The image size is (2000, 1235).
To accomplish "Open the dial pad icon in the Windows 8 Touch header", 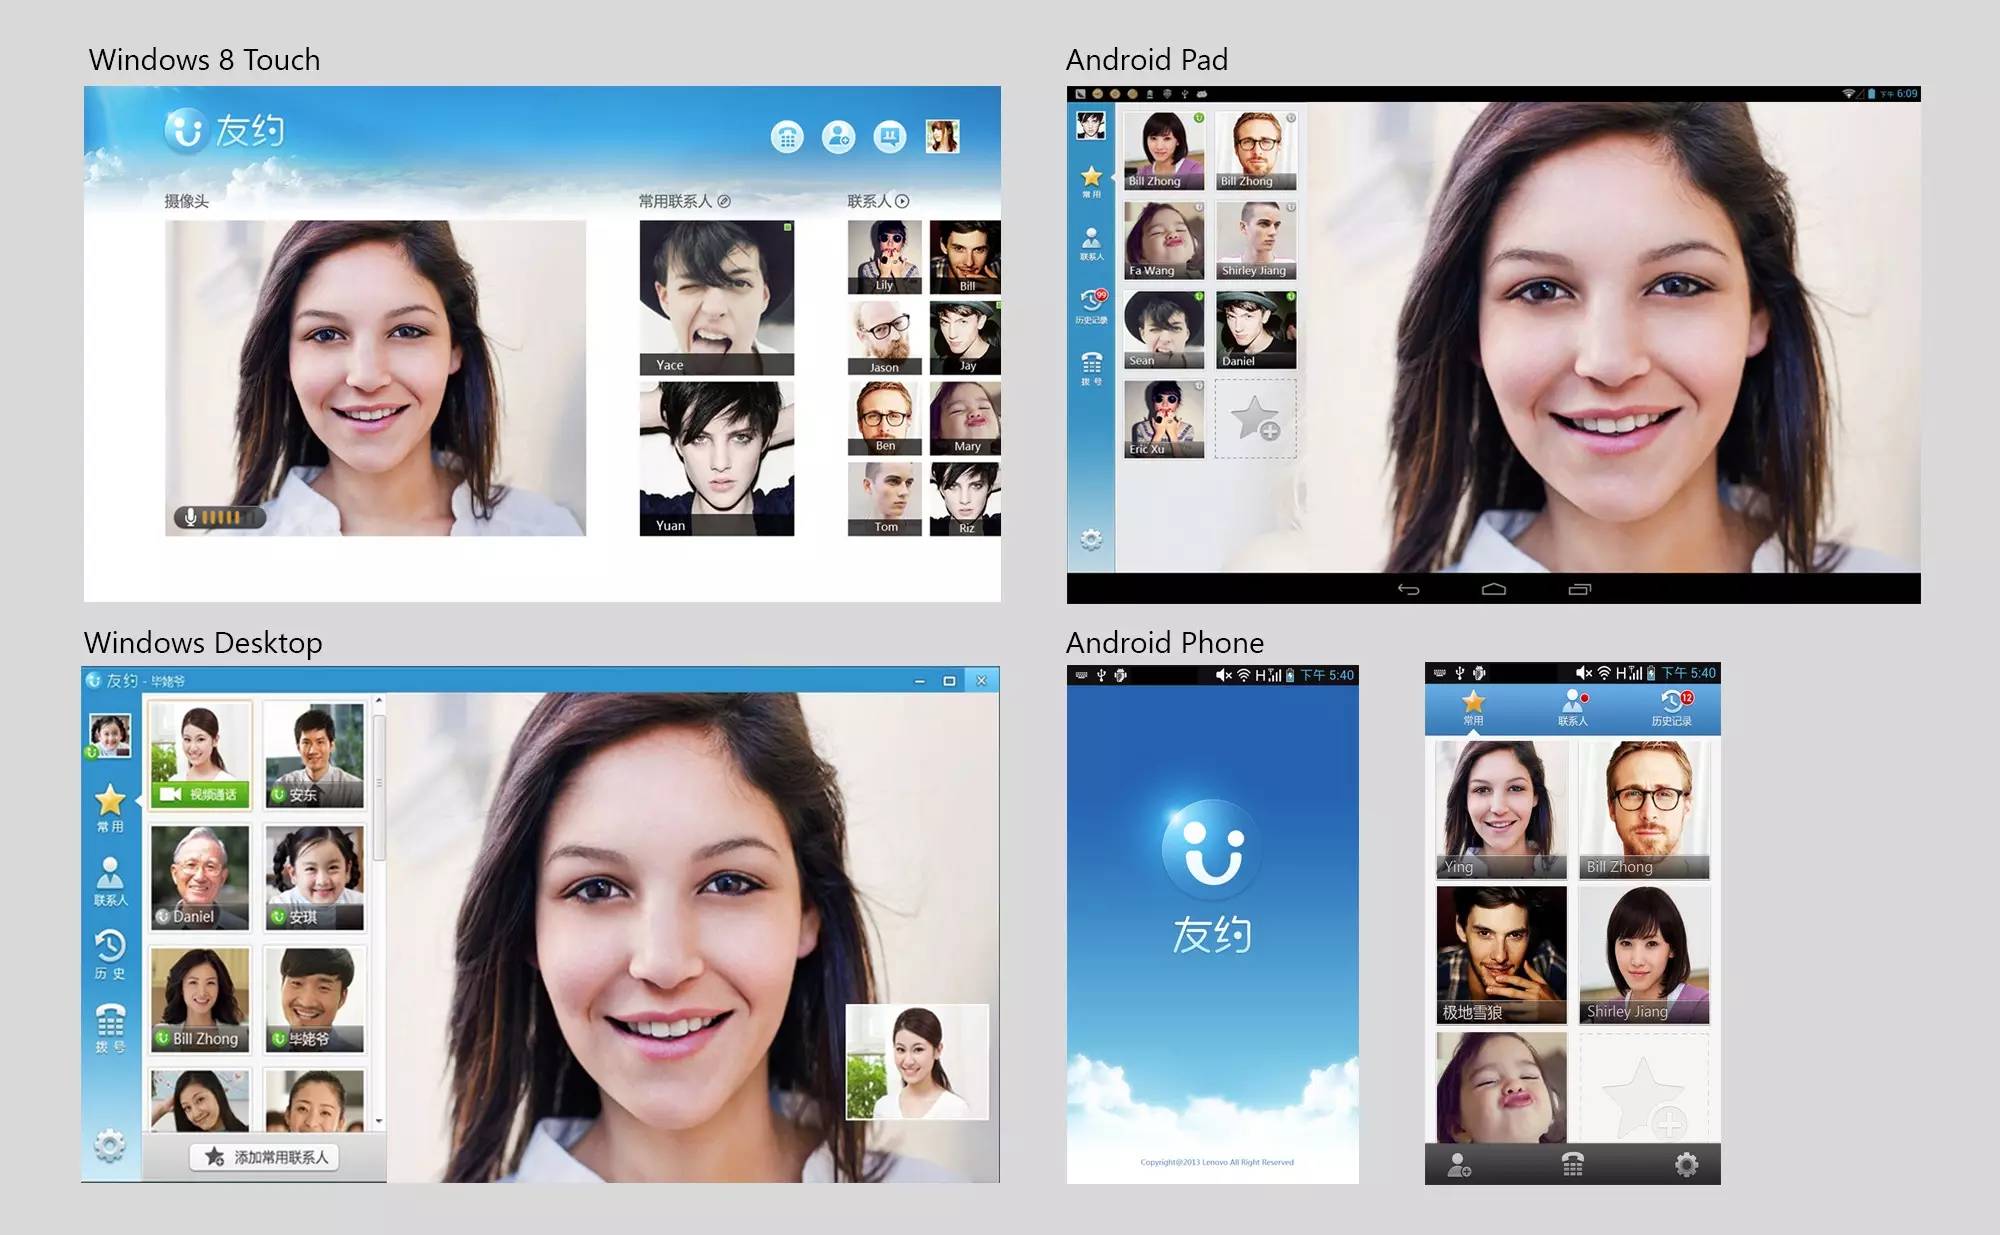I will (787, 137).
